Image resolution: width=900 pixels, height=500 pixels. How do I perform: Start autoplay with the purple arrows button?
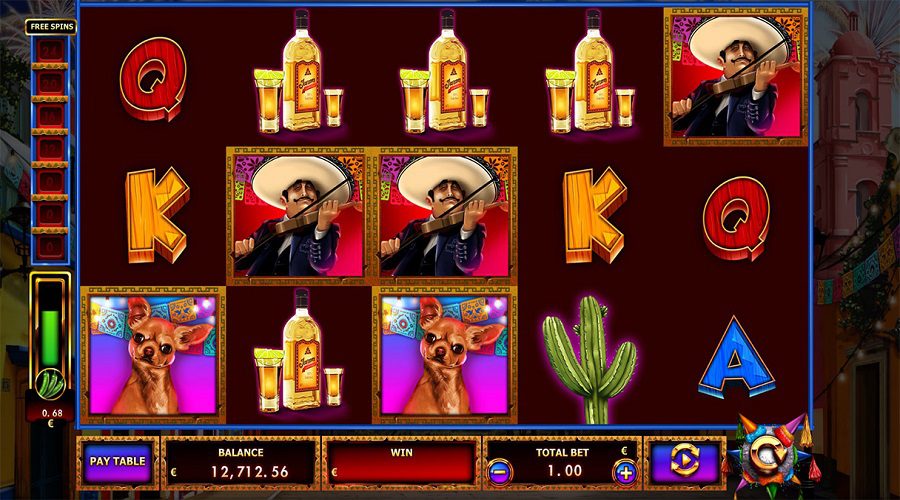(685, 462)
